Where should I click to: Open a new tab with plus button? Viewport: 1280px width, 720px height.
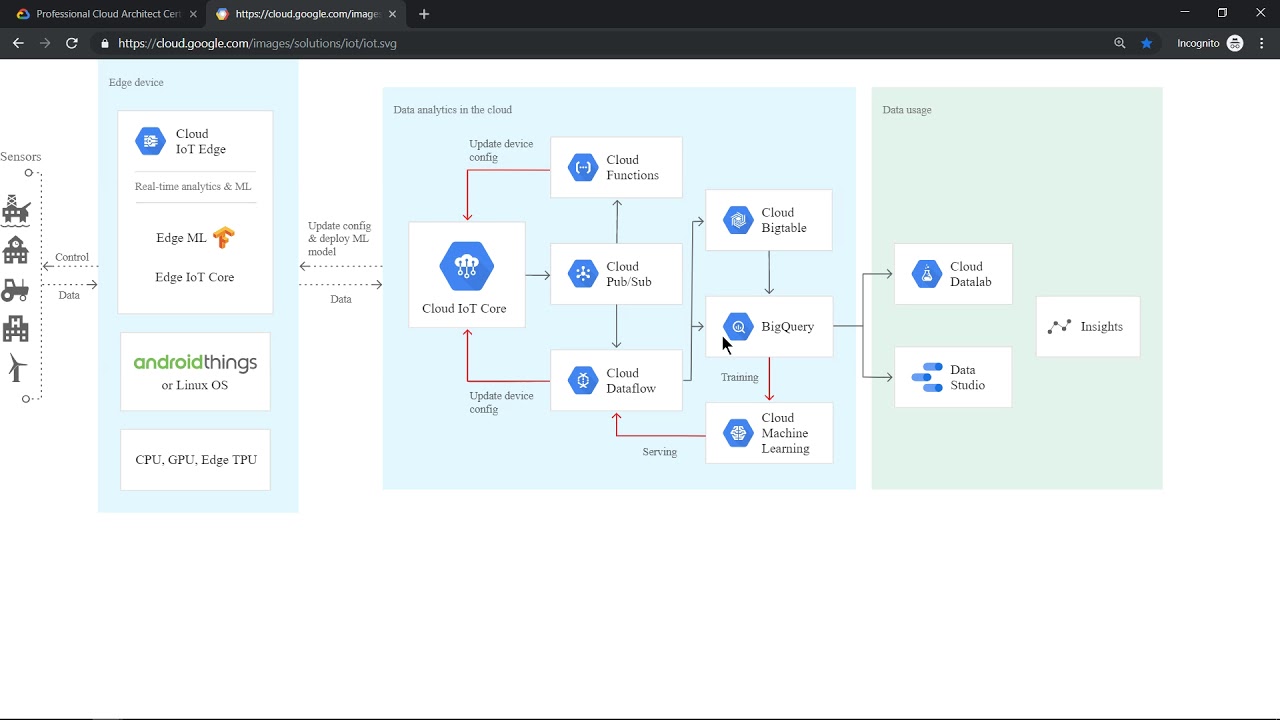424,14
